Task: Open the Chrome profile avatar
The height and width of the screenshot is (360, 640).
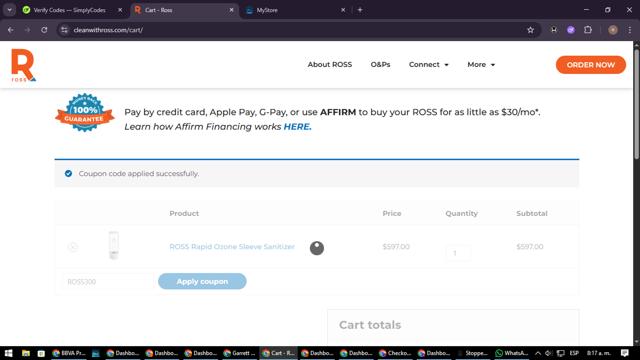Action: [613, 30]
